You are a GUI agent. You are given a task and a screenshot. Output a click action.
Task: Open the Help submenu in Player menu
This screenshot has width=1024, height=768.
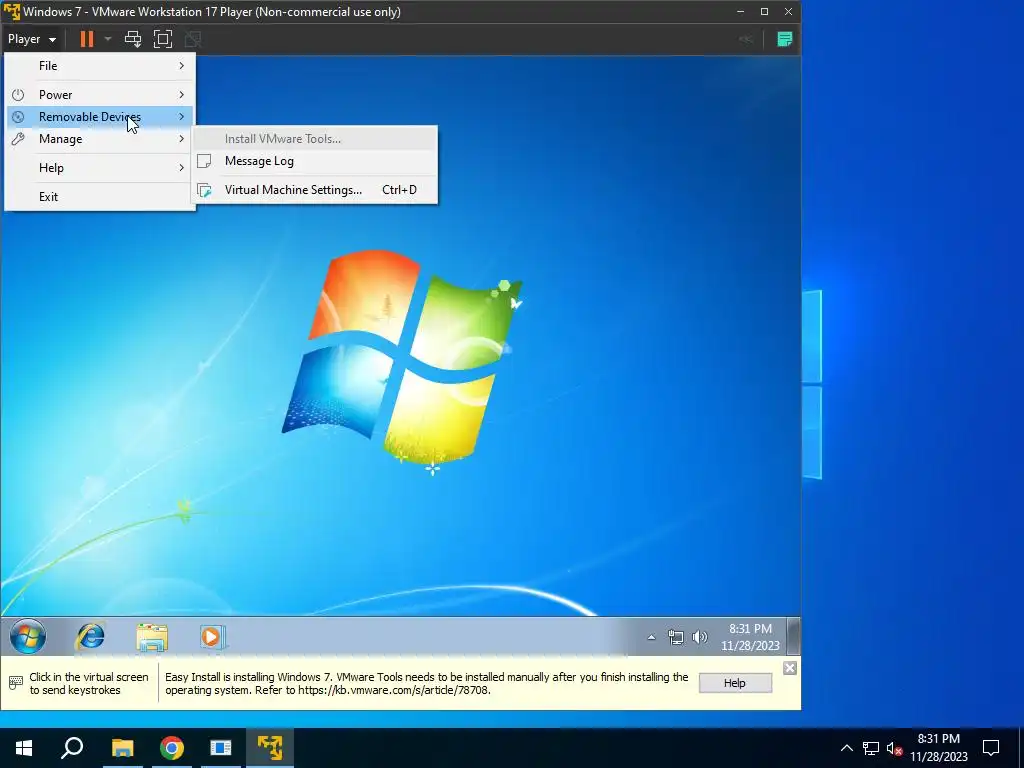tap(99, 168)
